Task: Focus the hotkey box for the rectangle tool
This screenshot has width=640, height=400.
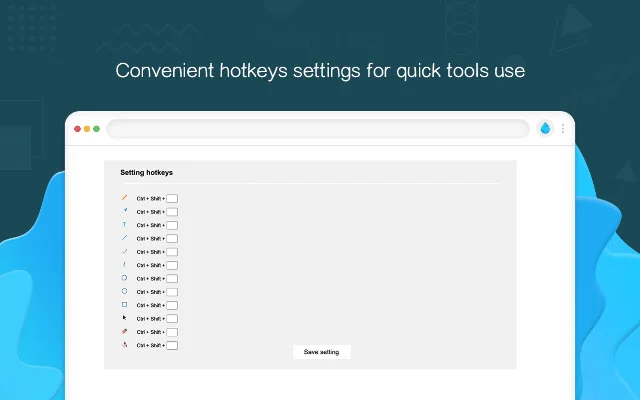Action: (x=172, y=305)
